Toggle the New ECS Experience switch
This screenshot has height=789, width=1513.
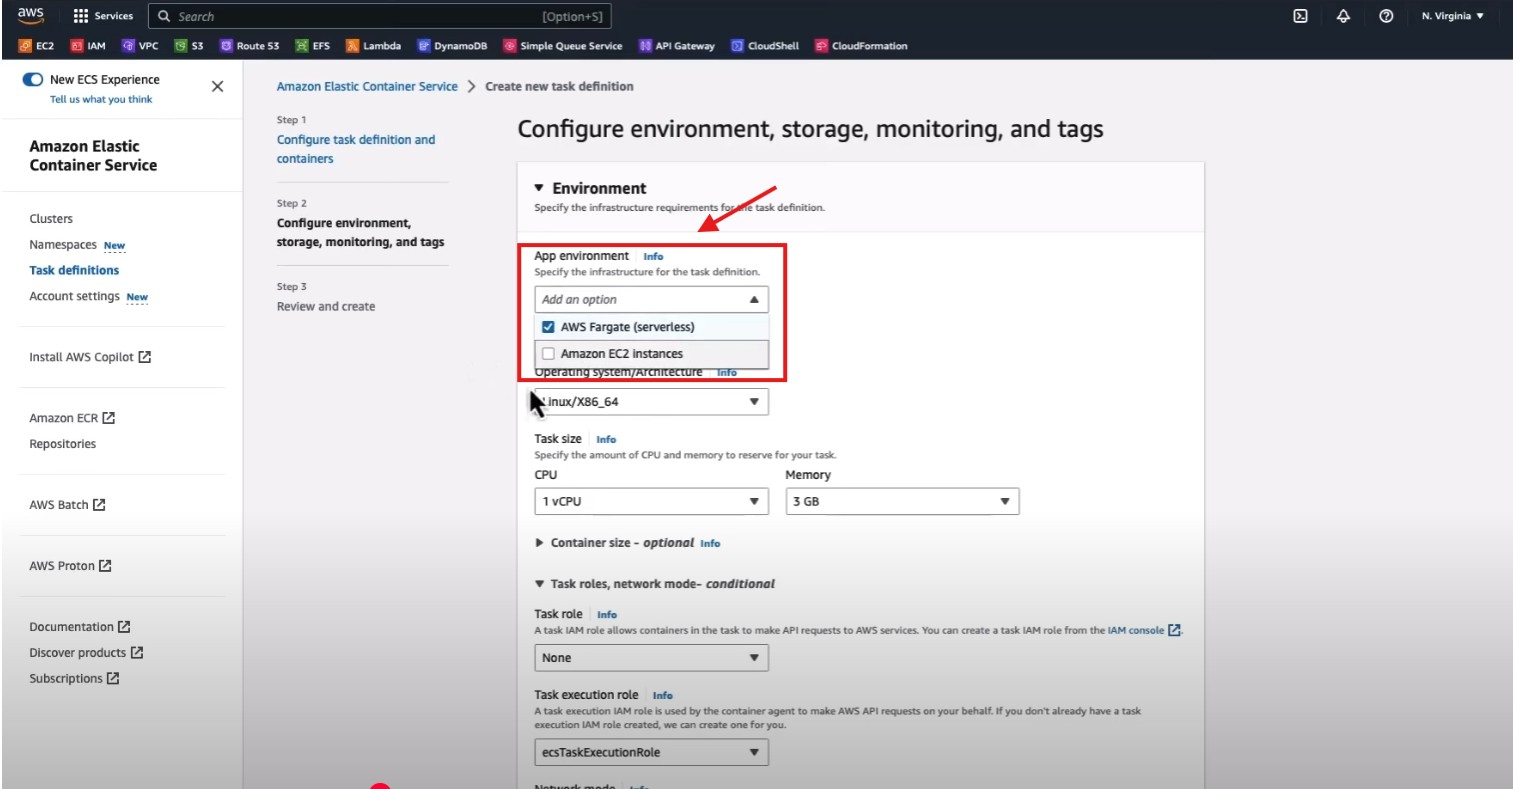pyautogui.click(x=33, y=80)
